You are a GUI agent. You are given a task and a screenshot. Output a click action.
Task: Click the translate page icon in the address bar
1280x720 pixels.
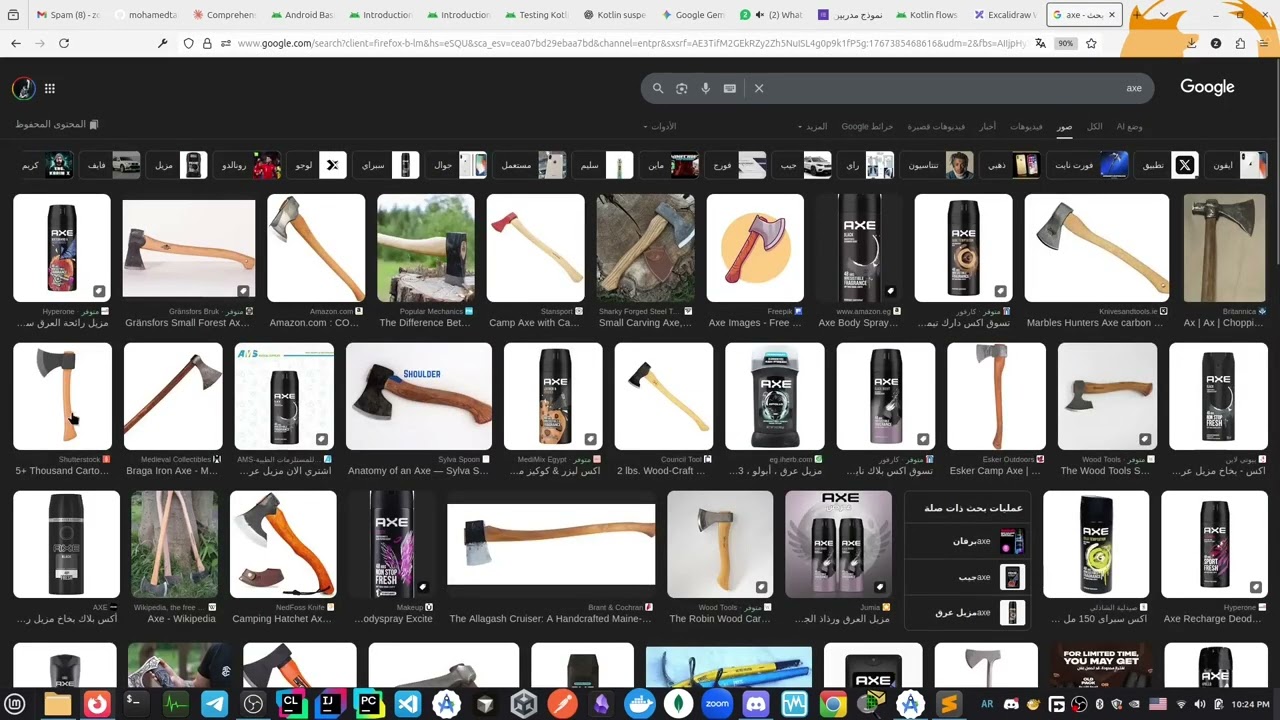pyautogui.click(x=1040, y=43)
